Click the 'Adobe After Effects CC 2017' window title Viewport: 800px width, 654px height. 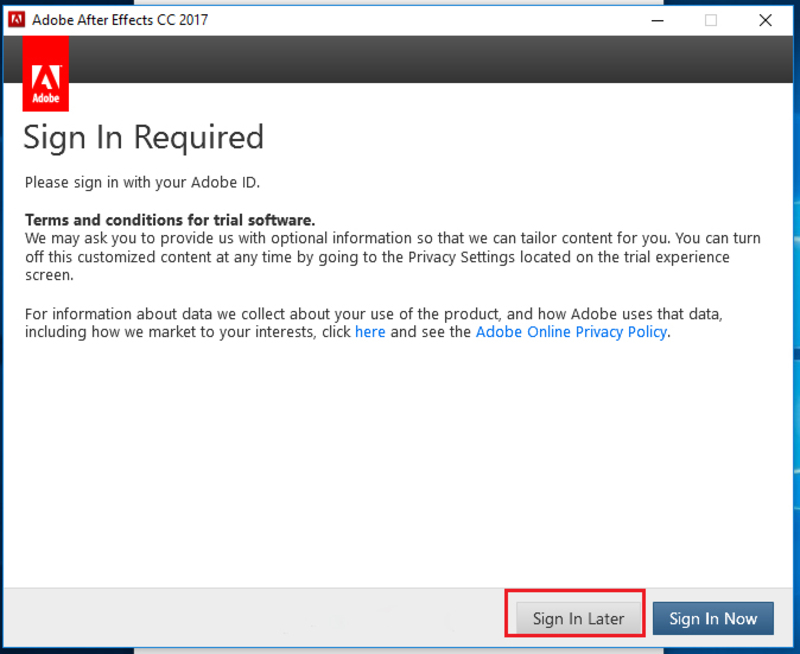[x=120, y=20]
